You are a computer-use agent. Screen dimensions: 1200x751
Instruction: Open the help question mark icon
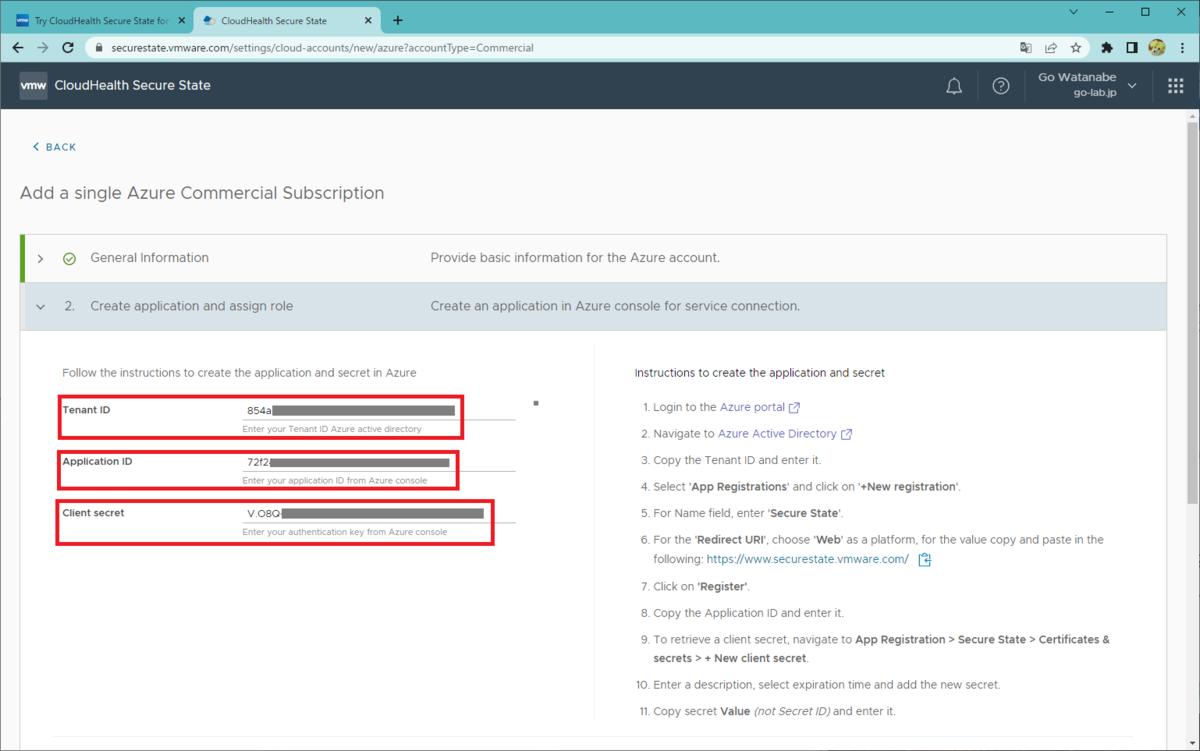tap(1001, 86)
